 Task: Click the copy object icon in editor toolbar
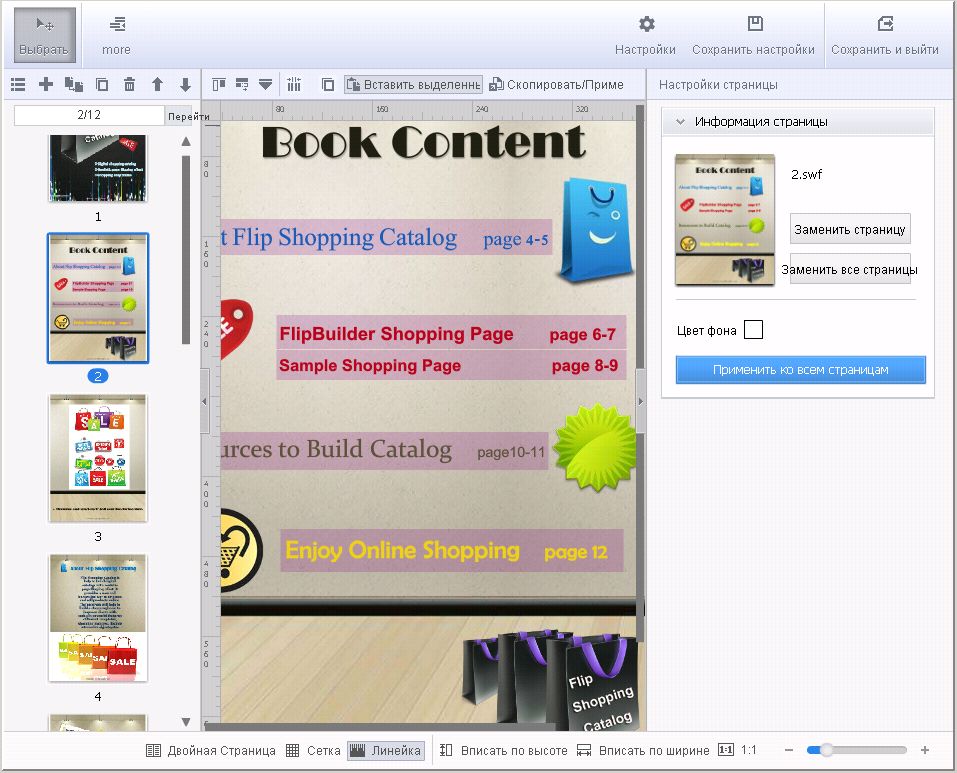pos(328,84)
